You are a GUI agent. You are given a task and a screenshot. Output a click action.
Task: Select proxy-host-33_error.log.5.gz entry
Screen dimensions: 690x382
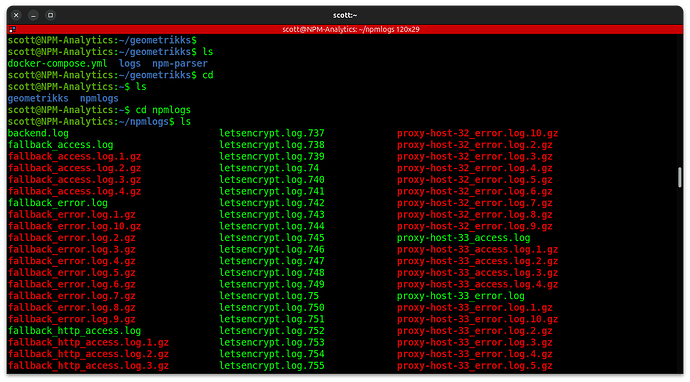pyautogui.click(x=475, y=366)
